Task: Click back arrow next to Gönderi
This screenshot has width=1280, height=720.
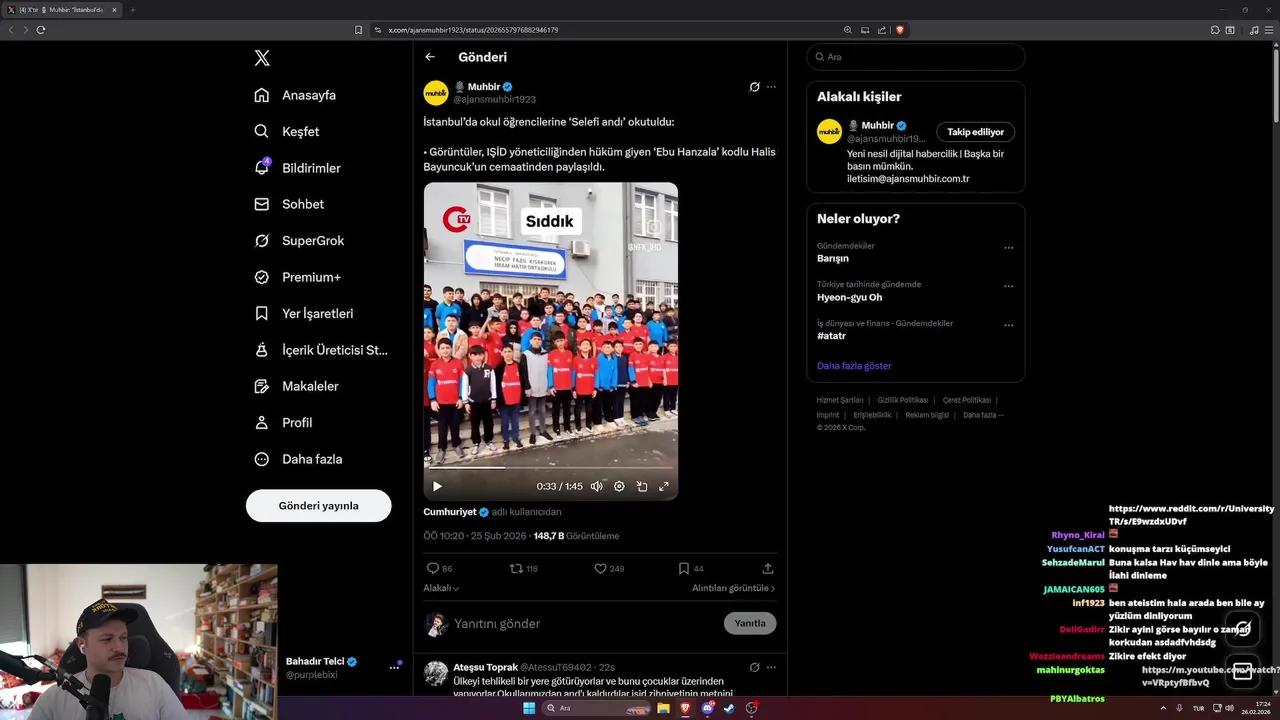Action: [x=430, y=57]
